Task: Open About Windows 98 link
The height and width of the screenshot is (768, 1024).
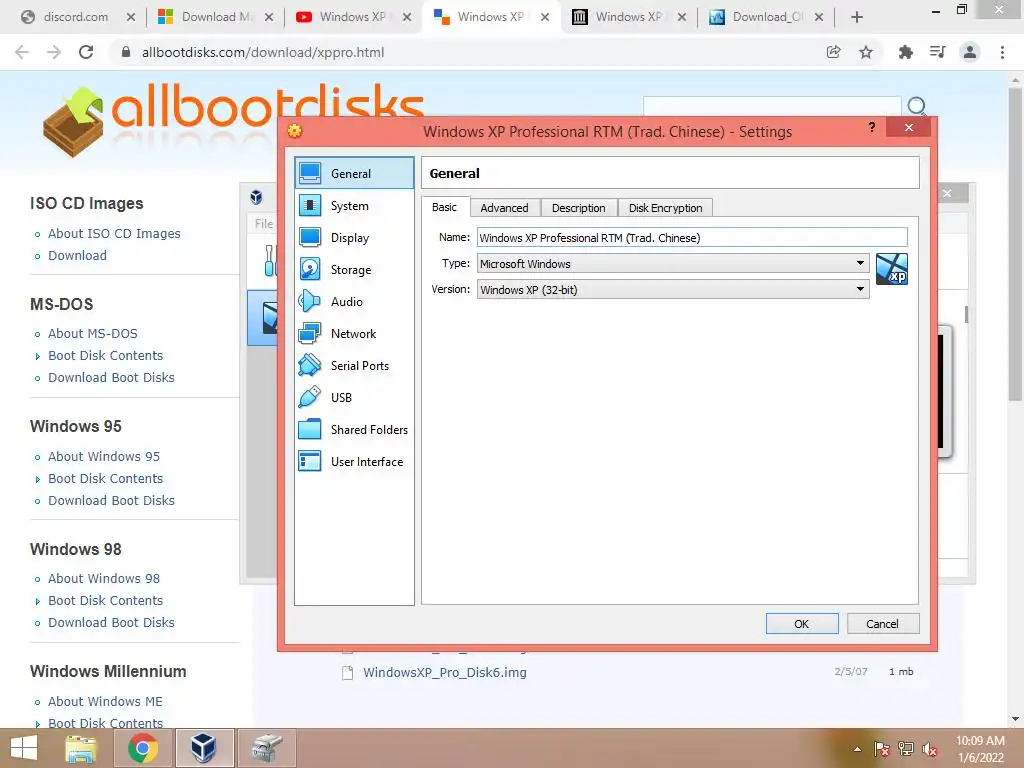Action: click(x=104, y=579)
